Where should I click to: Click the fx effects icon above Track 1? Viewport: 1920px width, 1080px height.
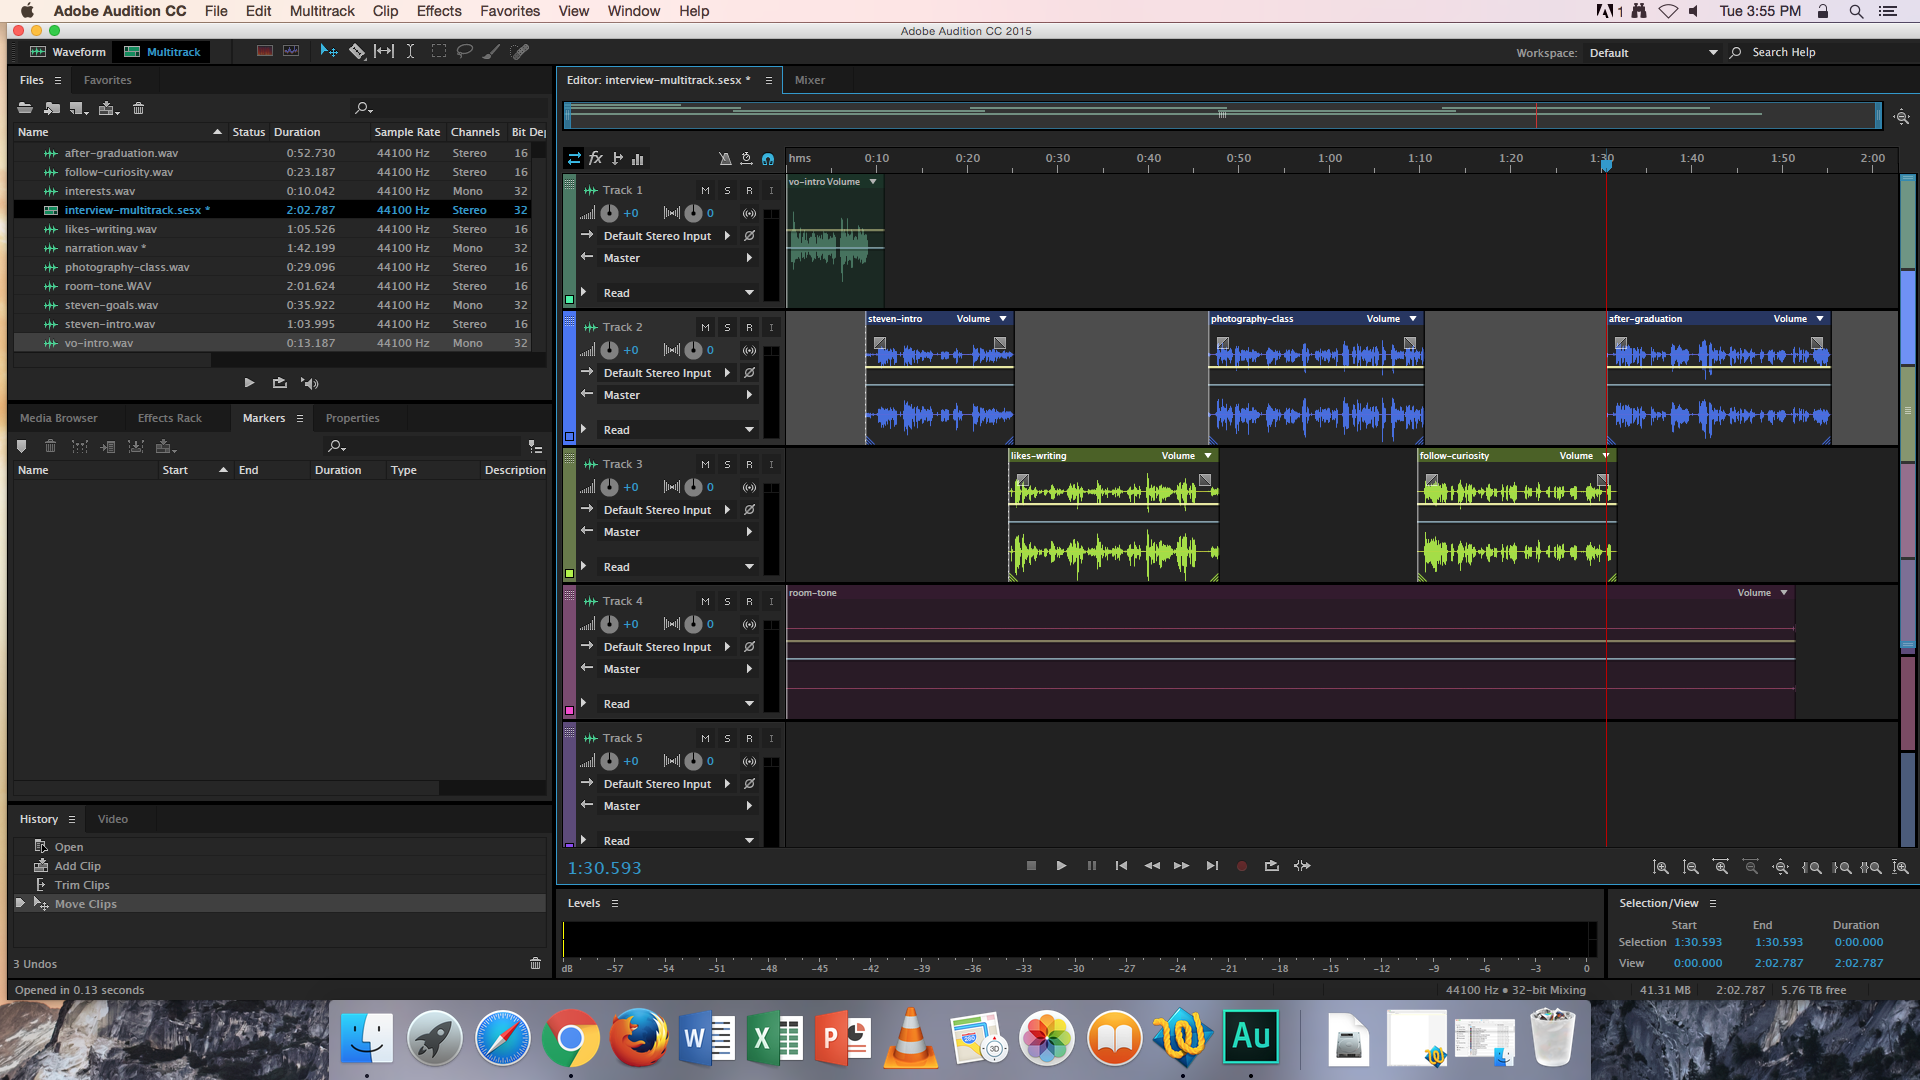tap(596, 158)
